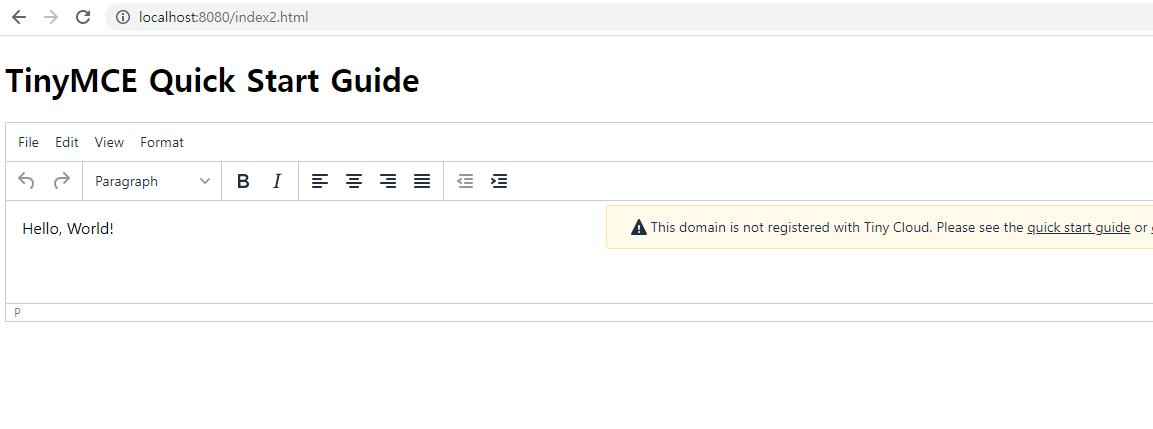Open the File menu
Viewport: 1153px width, 429px height.
tap(29, 142)
